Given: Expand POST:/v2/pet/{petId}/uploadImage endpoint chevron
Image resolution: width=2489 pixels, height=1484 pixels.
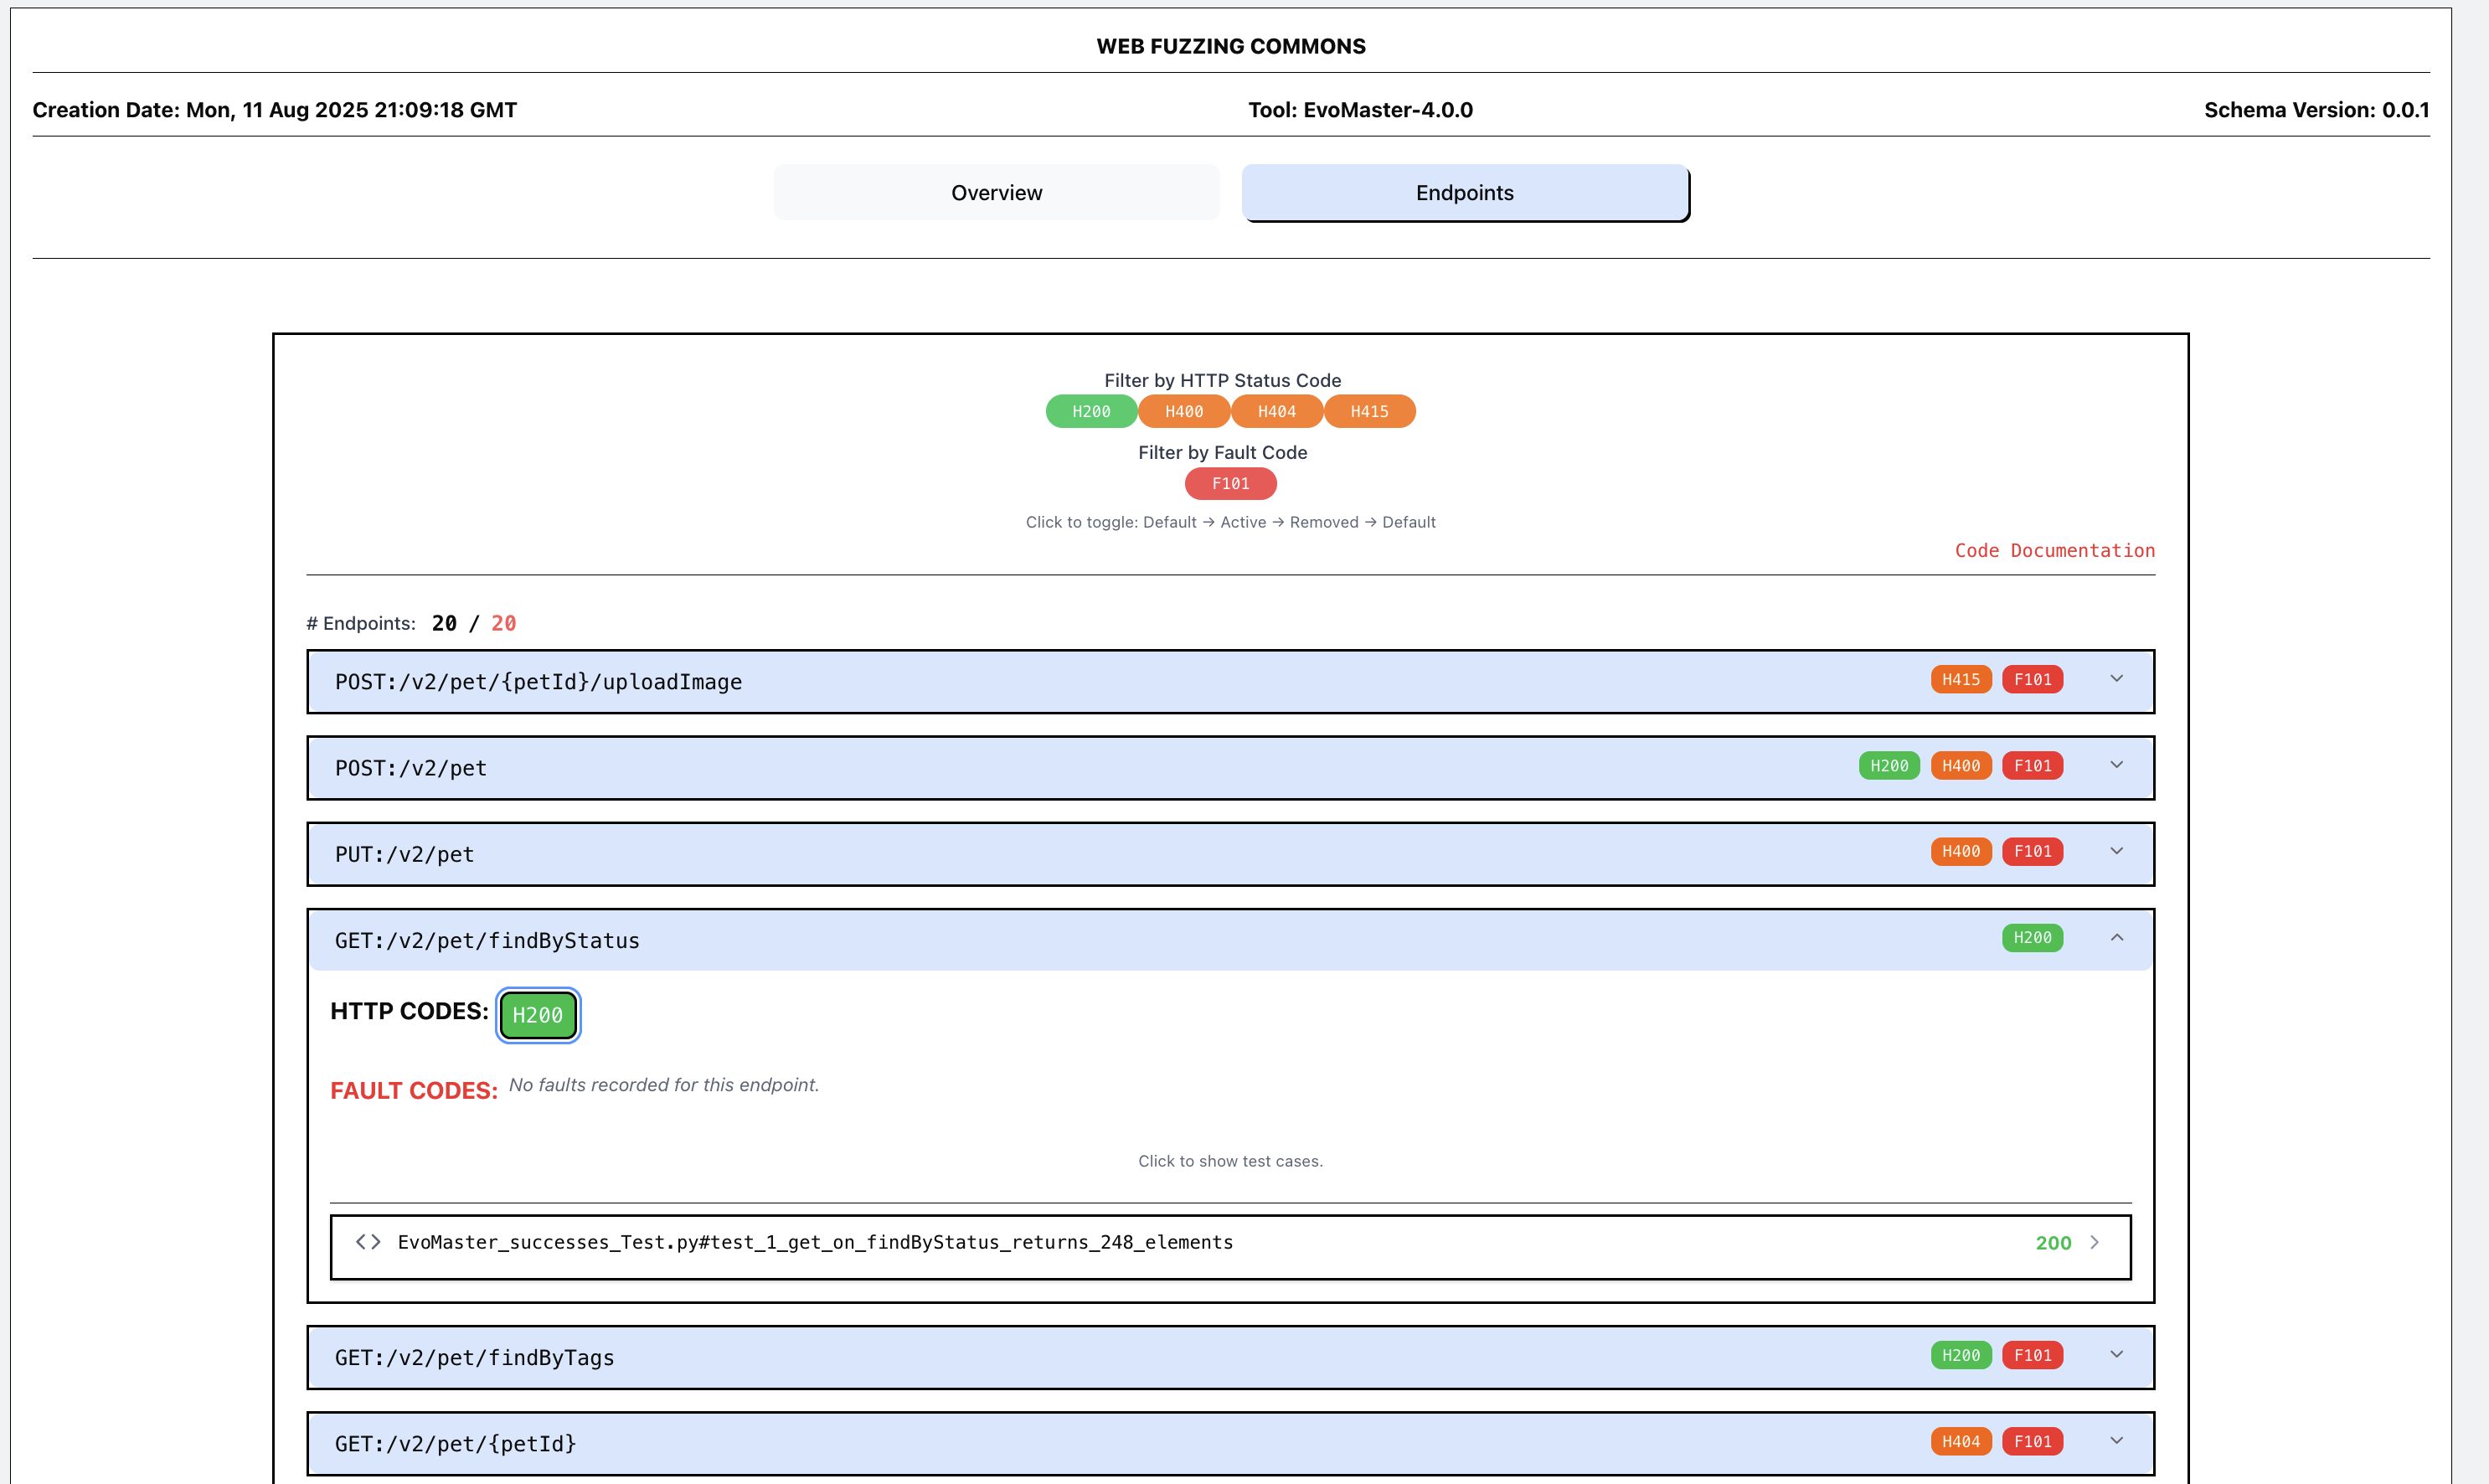Looking at the screenshot, I should [x=2116, y=679].
